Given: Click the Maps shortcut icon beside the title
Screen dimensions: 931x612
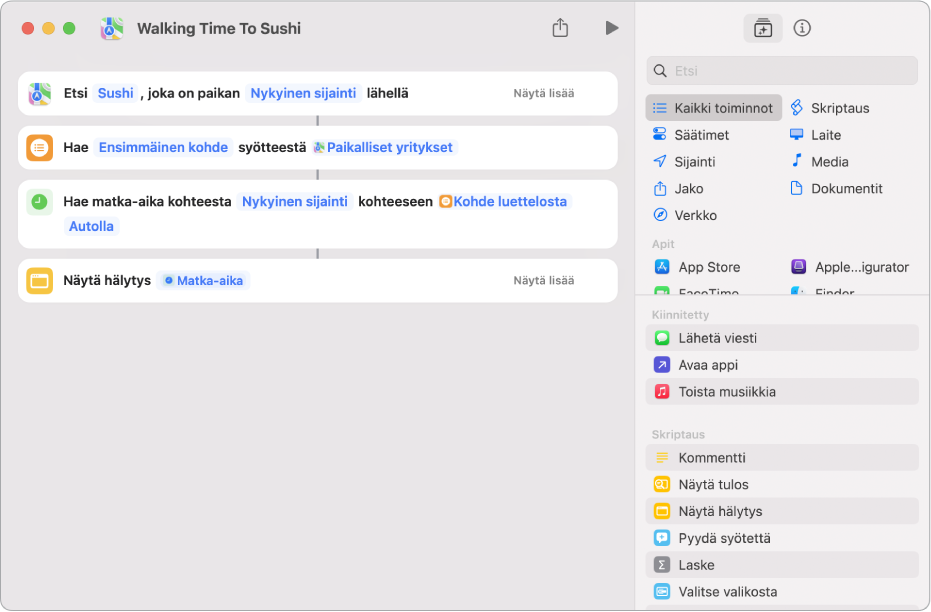Looking at the screenshot, I should point(112,29).
